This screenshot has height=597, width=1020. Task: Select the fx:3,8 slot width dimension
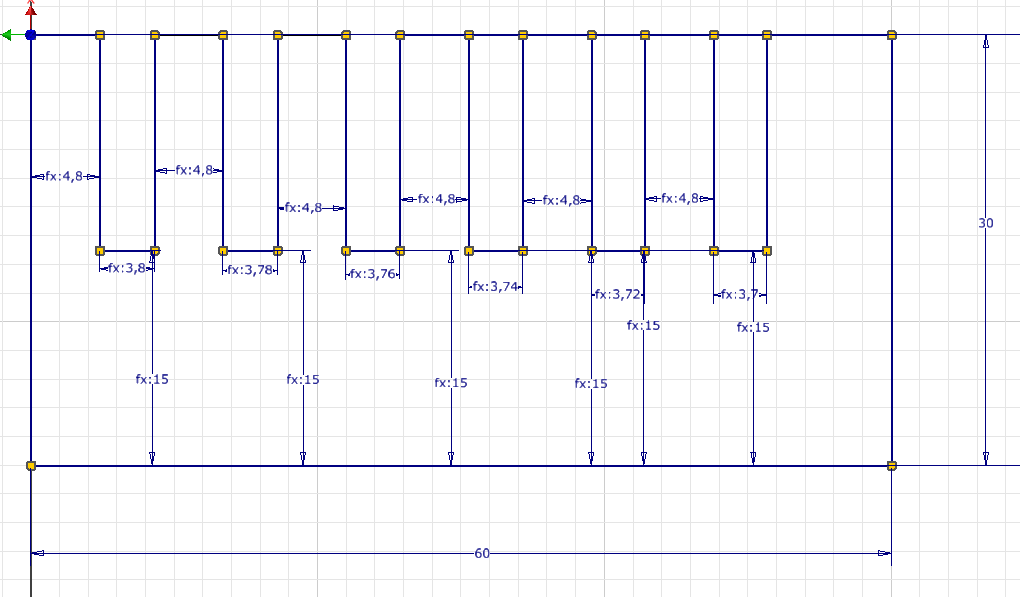pos(127,268)
